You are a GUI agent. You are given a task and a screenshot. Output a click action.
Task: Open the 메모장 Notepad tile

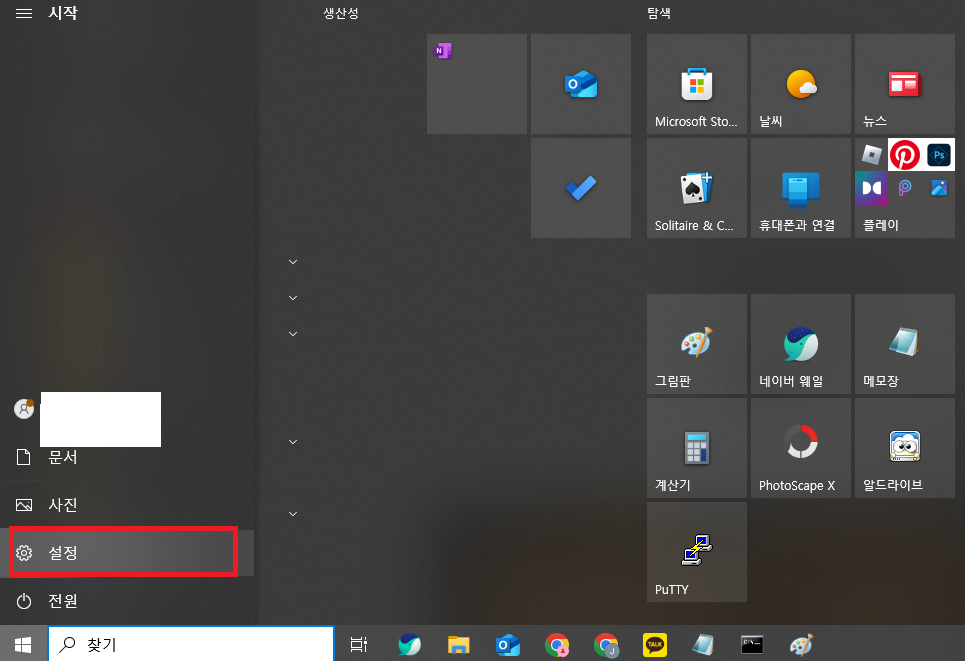905,343
